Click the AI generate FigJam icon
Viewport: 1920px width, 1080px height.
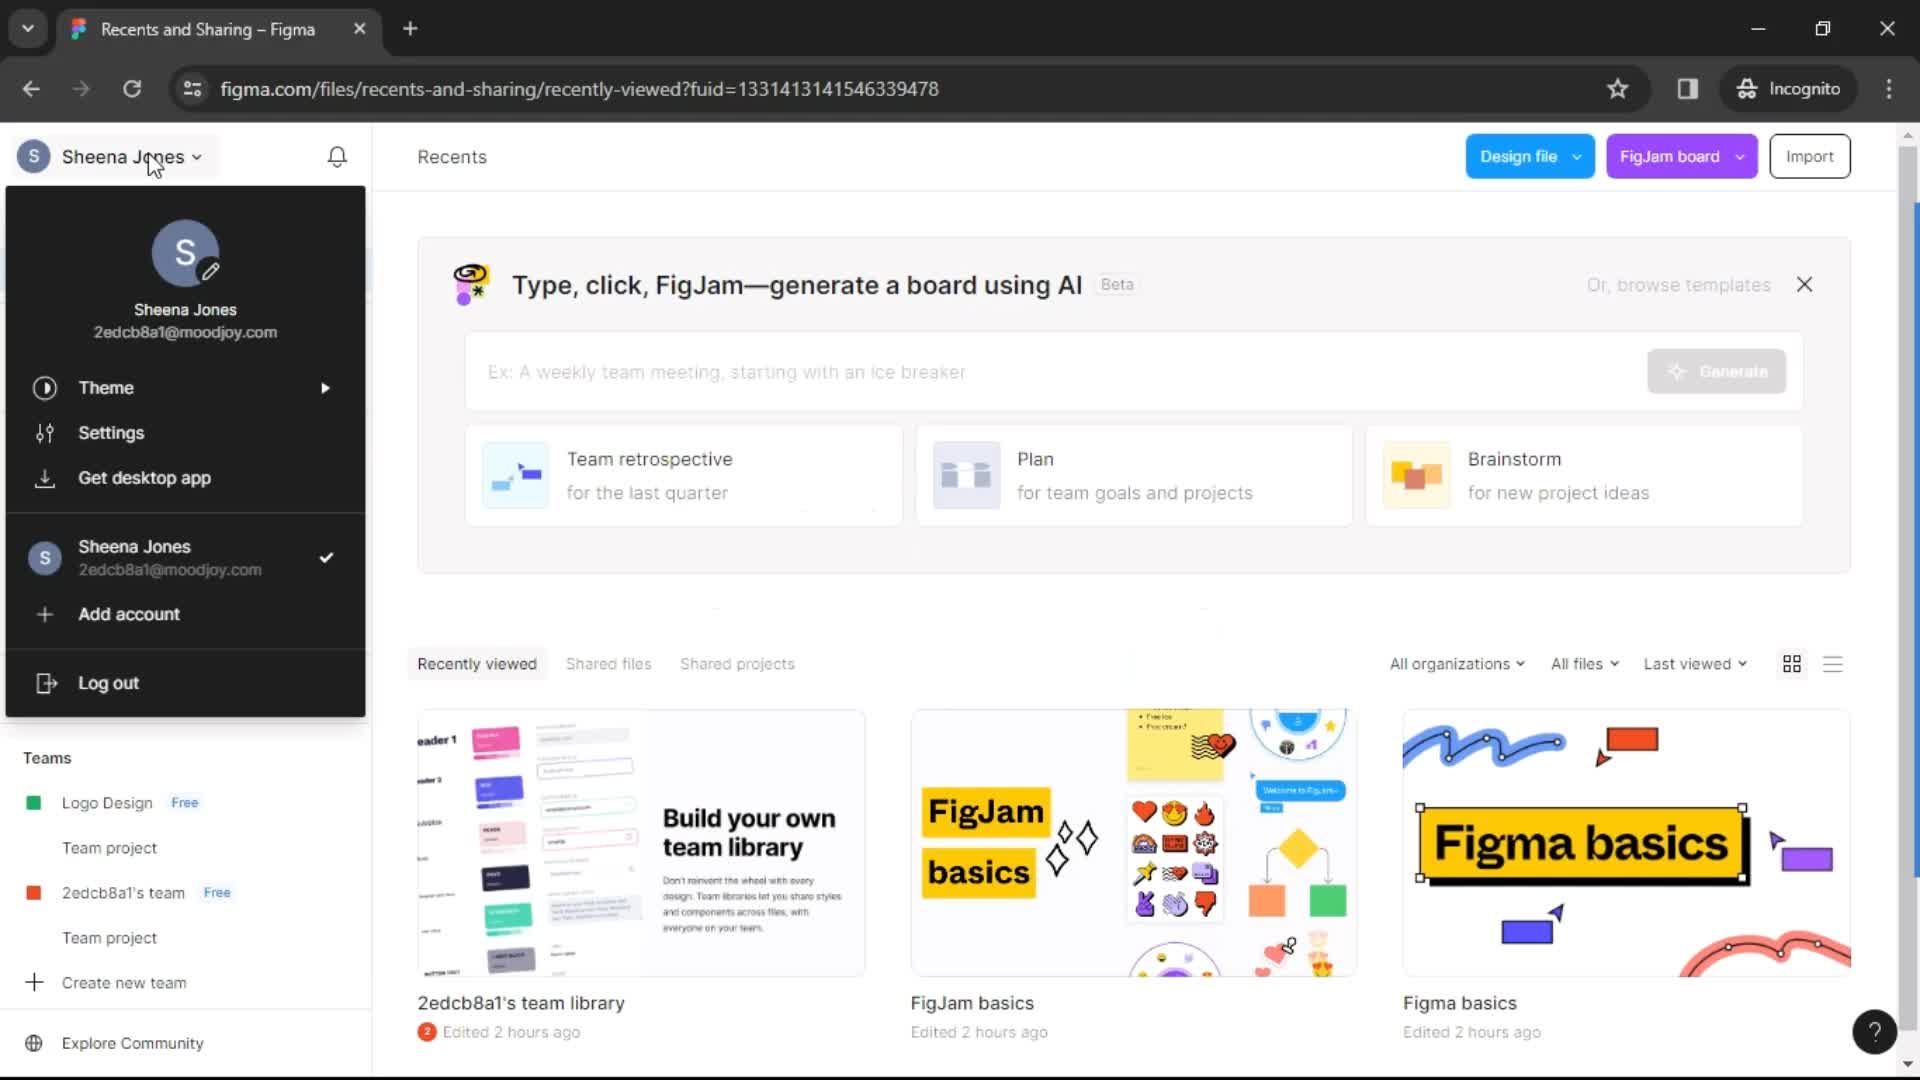tap(471, 284)
